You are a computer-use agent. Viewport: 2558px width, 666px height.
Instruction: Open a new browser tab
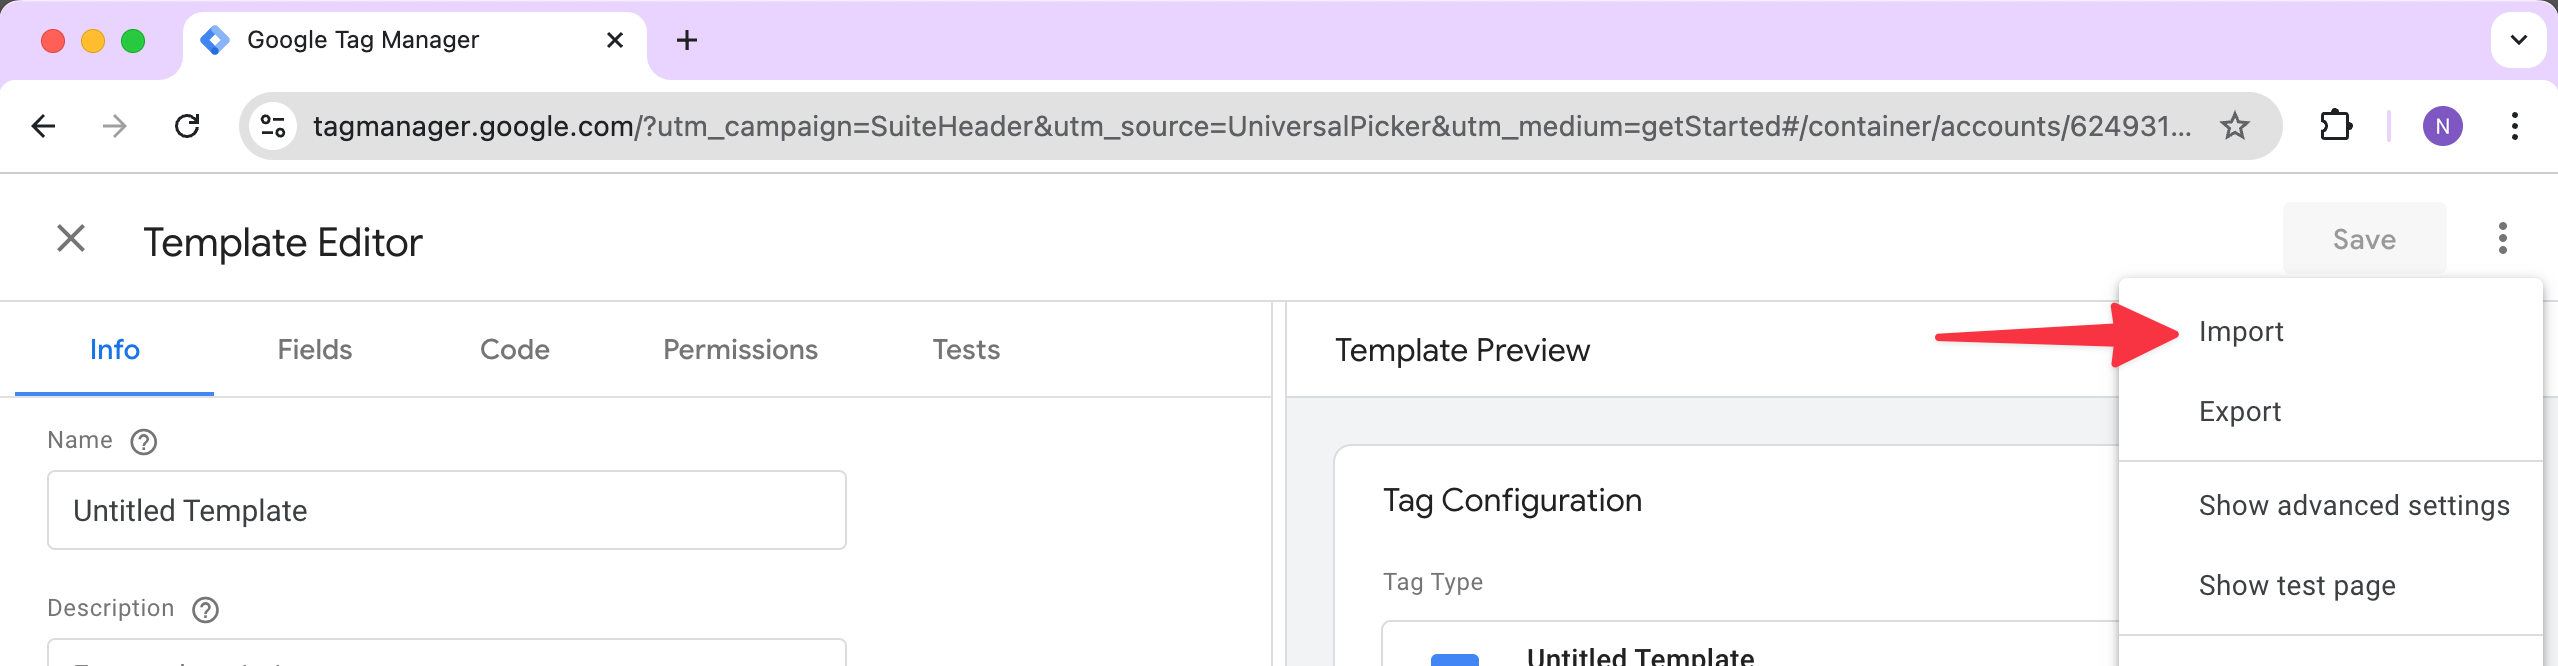pos(687,40)
